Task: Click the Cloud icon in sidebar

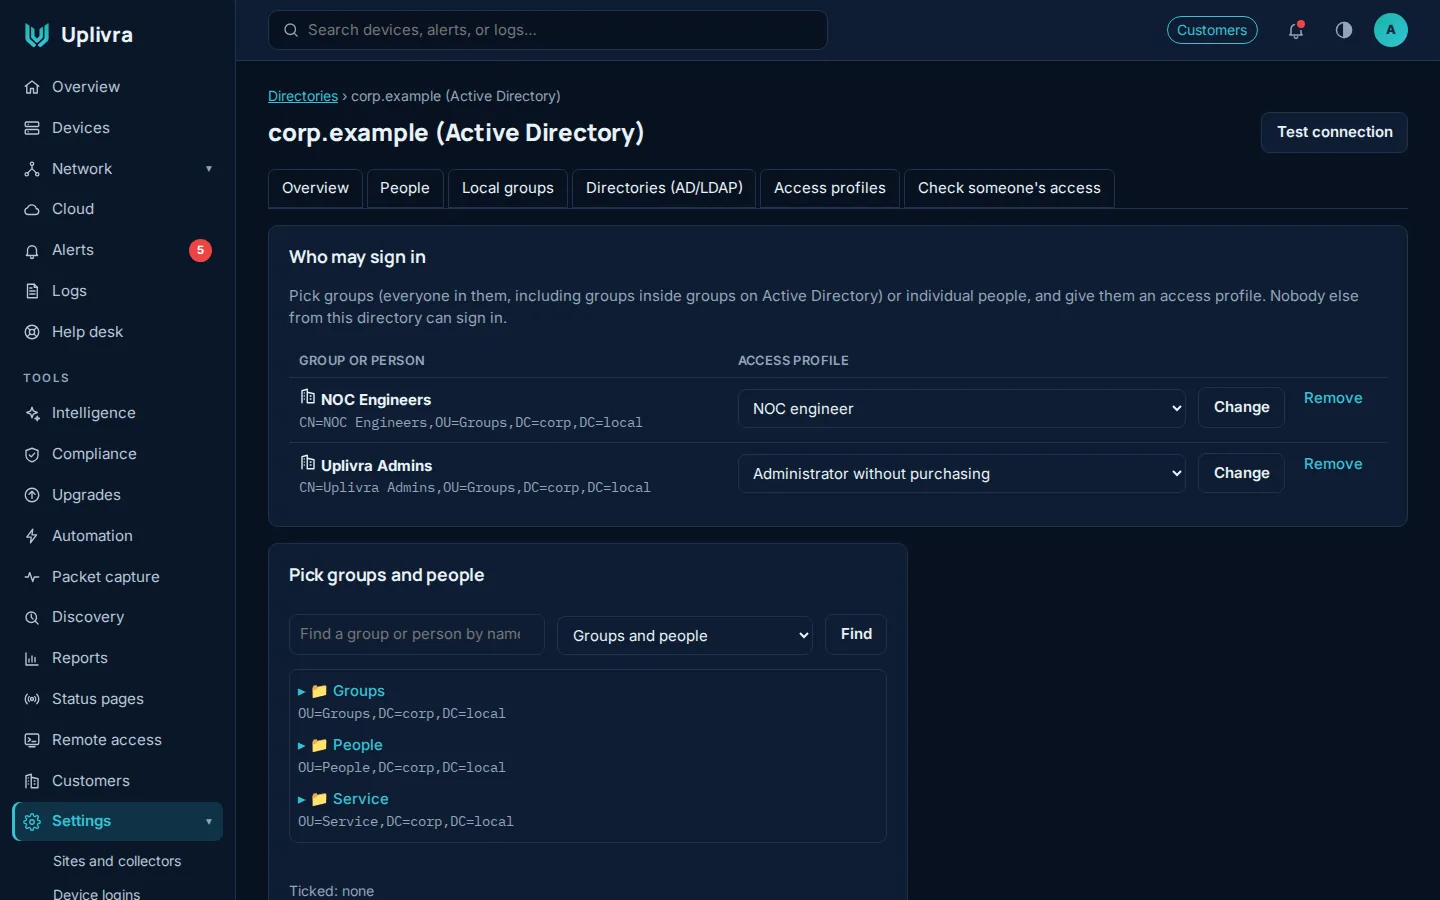Action: point(32,209)
